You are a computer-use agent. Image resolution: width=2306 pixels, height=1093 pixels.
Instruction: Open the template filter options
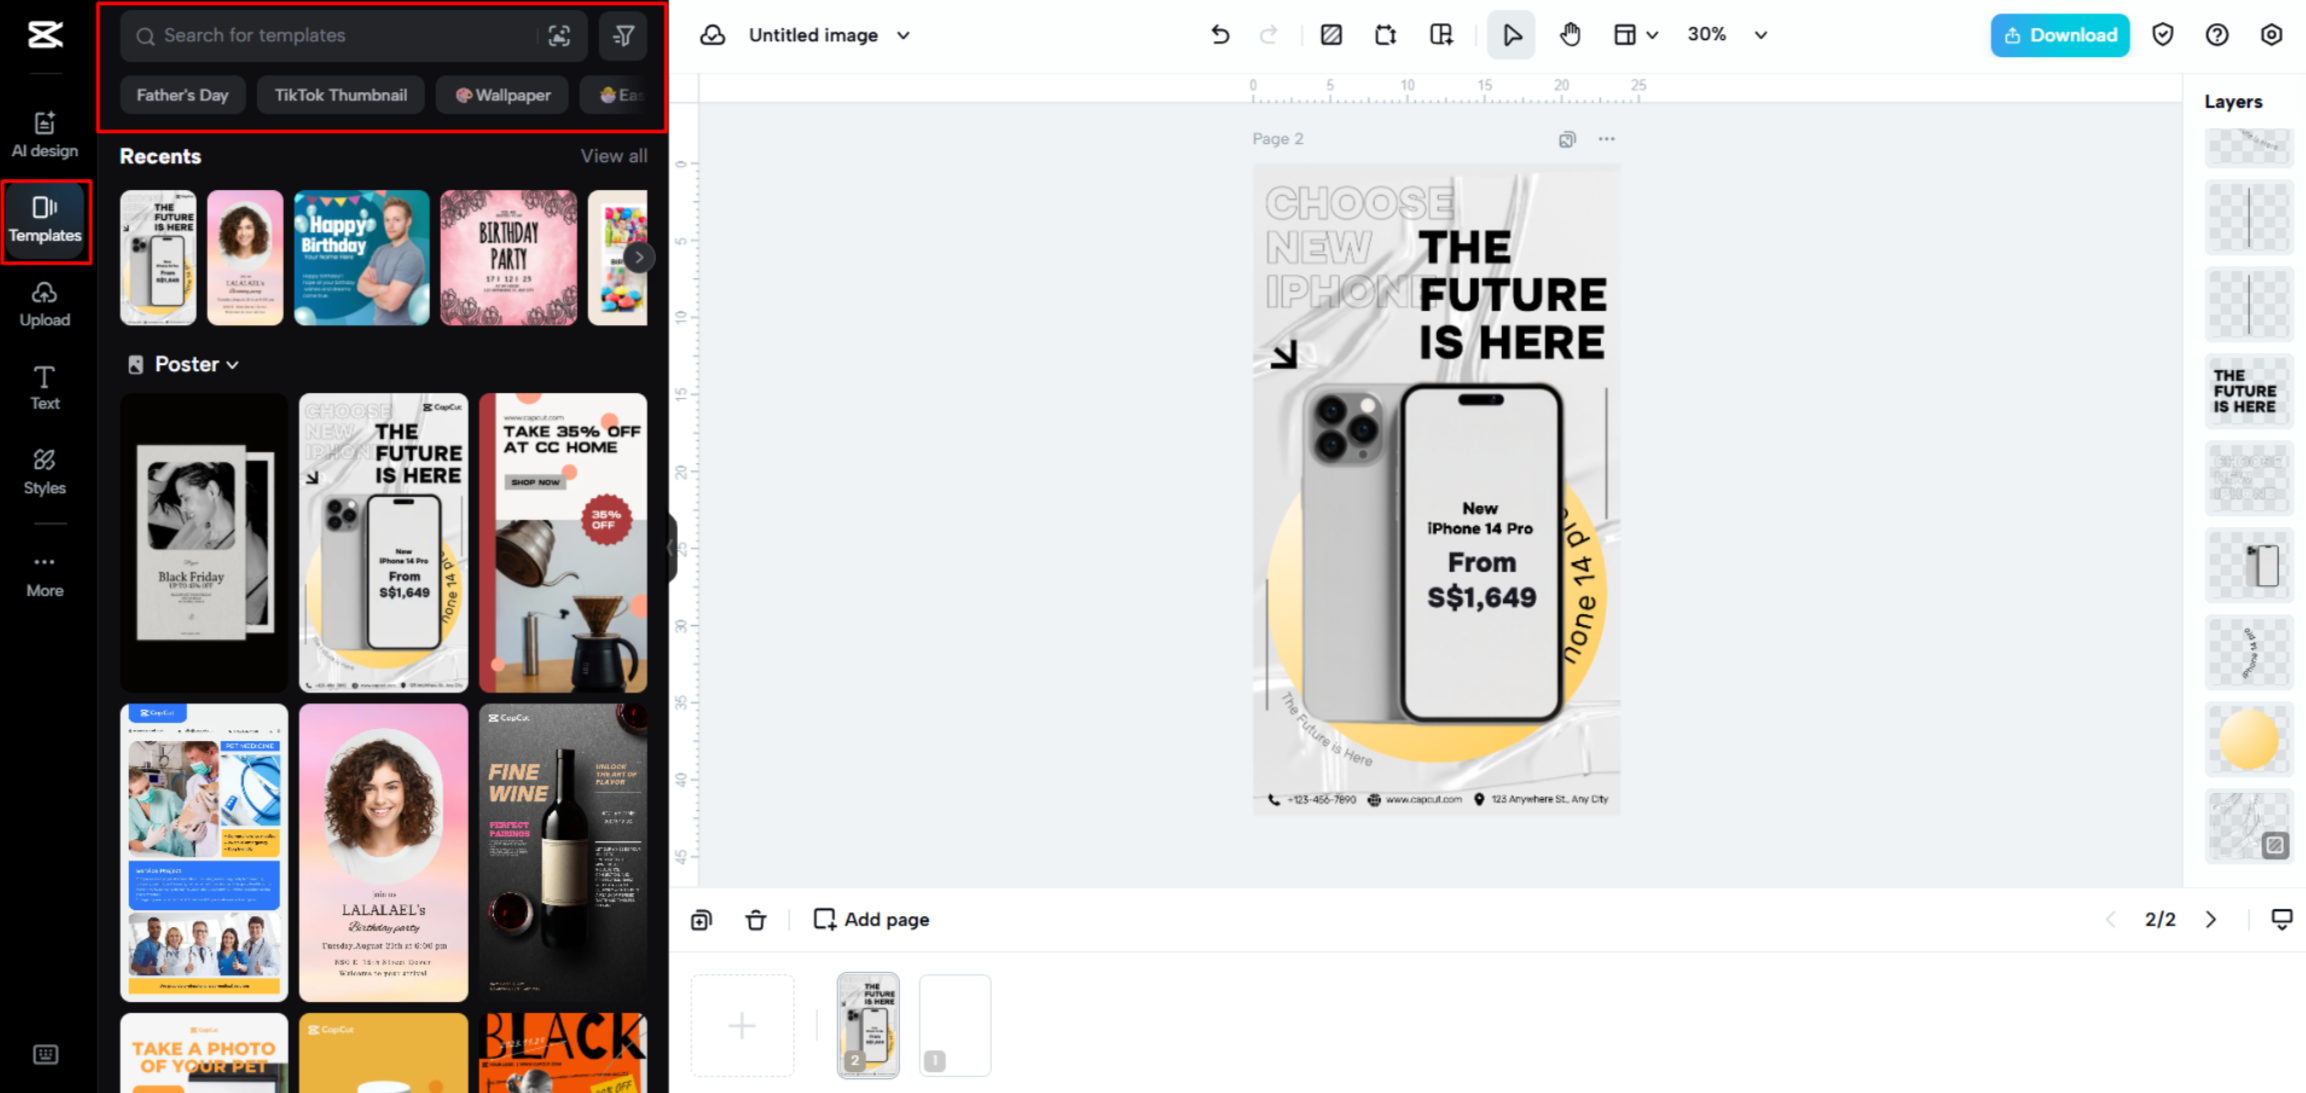[622, 35]
